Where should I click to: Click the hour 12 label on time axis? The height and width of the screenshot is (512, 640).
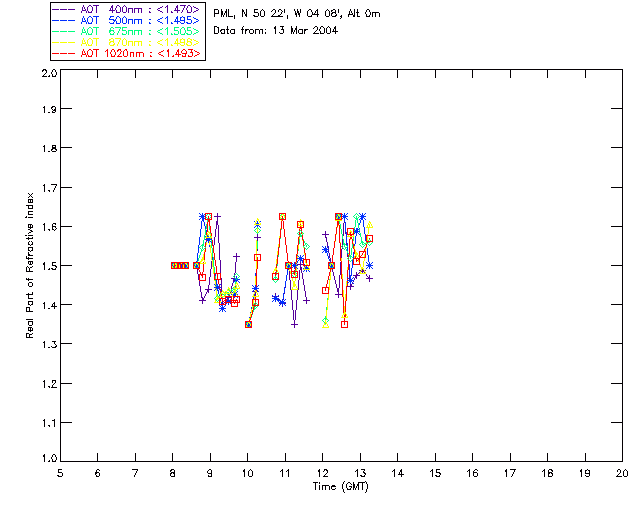(x=322, y=473)
